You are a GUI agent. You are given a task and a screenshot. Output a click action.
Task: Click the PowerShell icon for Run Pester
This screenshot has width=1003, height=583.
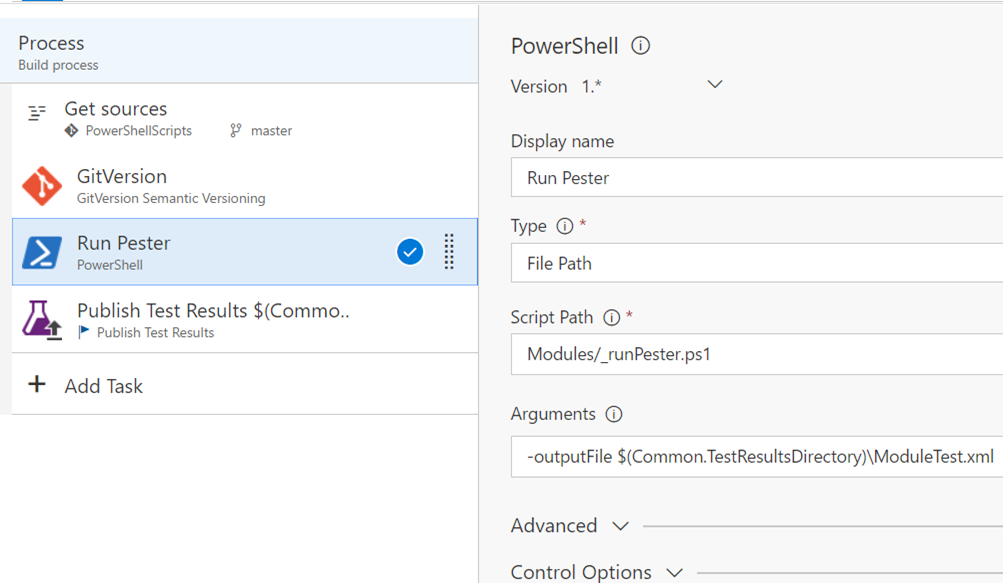click(x=42, y=252)
